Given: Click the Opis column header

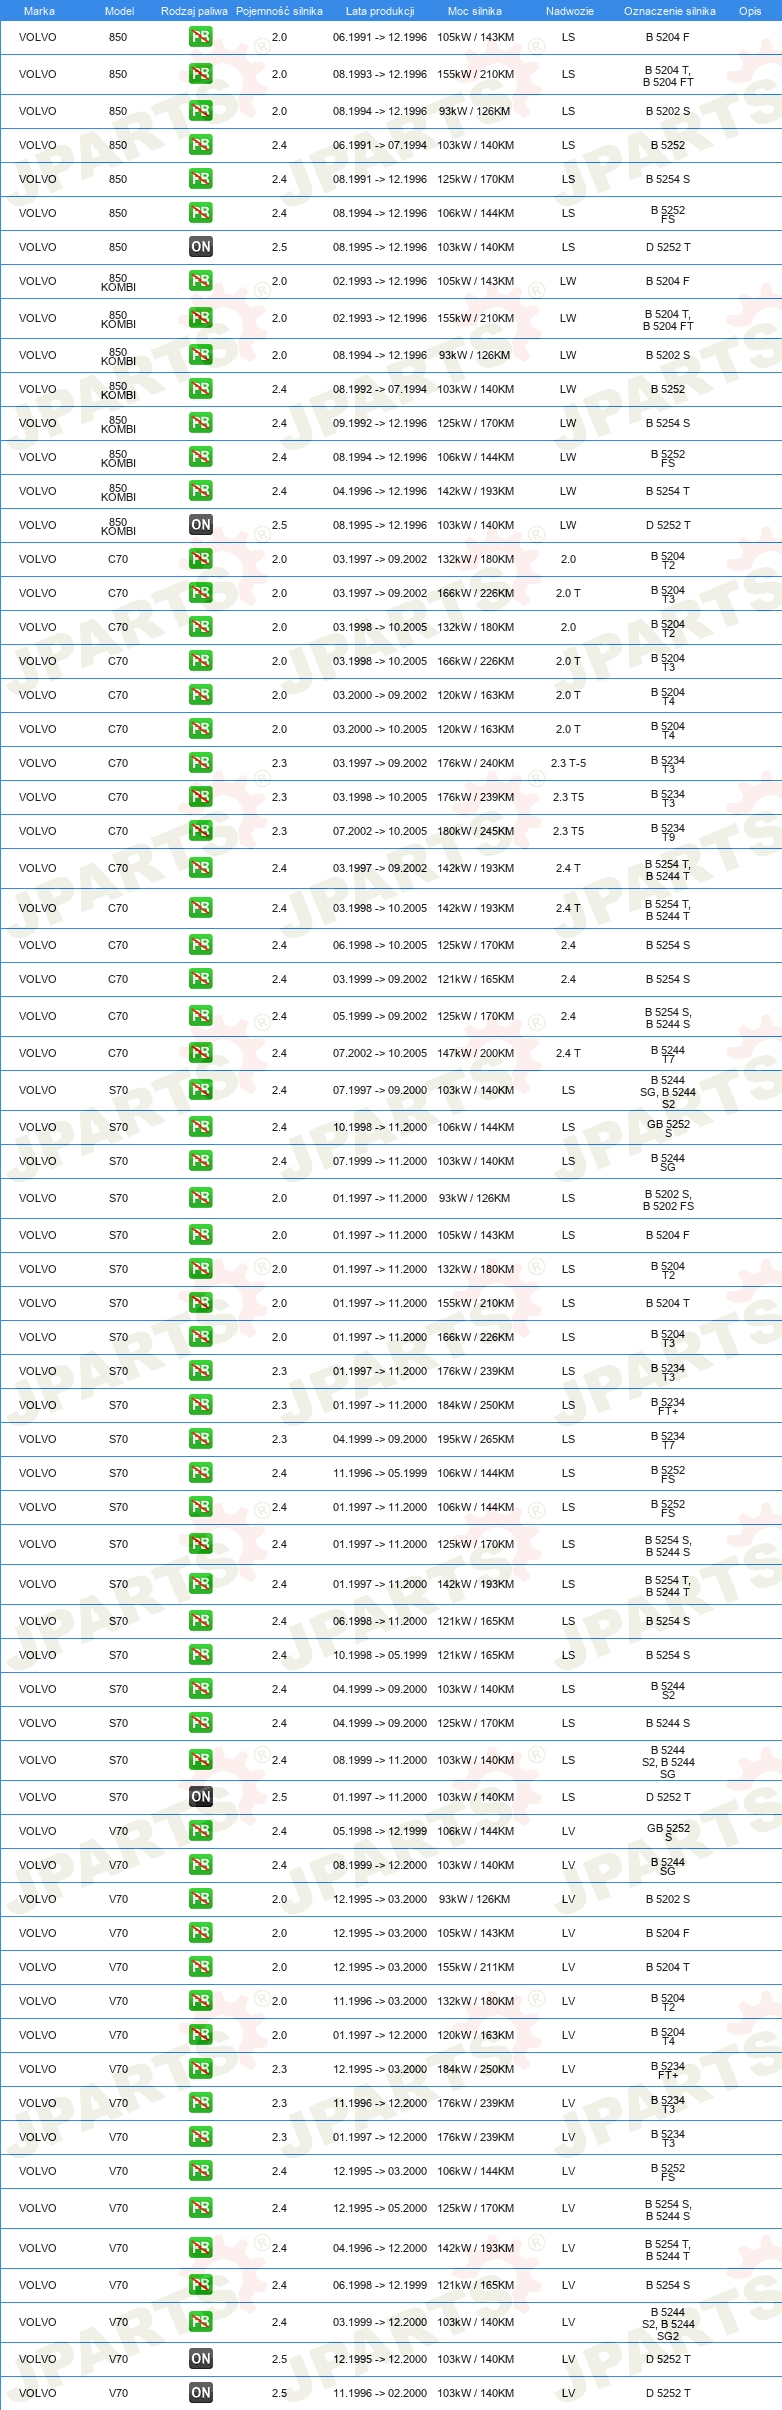Looking at the screenshot, I should coord(750,11).
